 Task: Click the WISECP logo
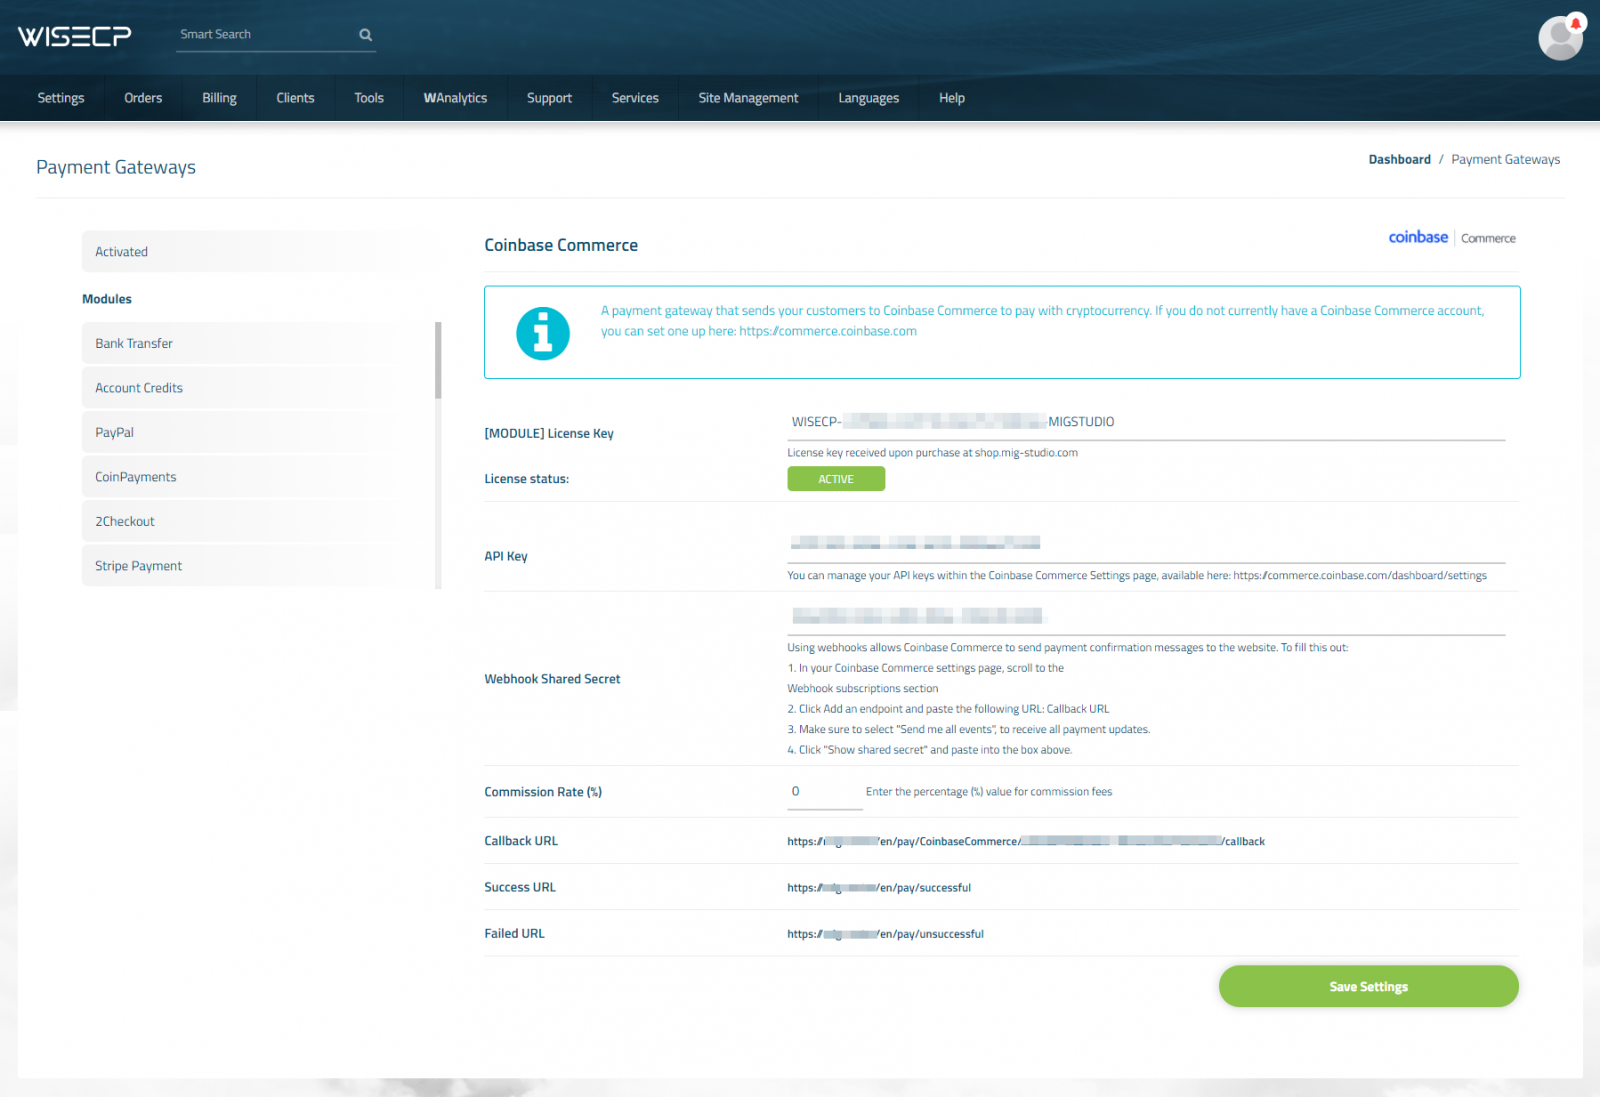pos(74,36)
